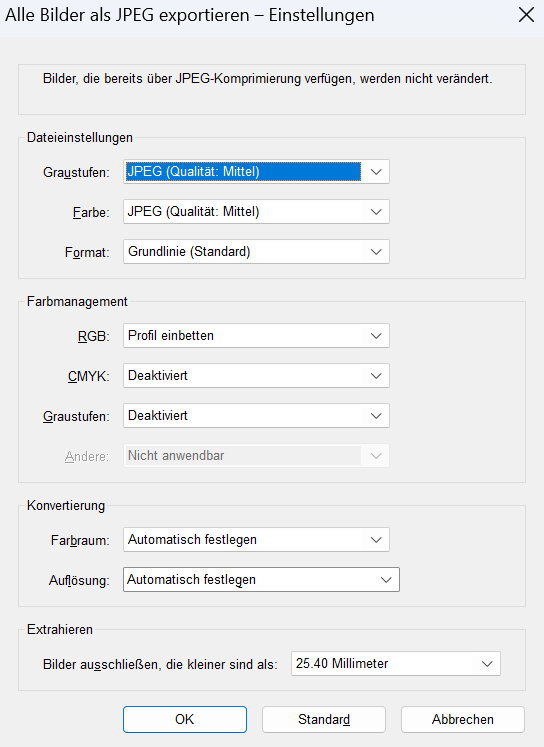Close the JPEG export settings dialog
Screen dimensions: 544x747
pos(526,15)
